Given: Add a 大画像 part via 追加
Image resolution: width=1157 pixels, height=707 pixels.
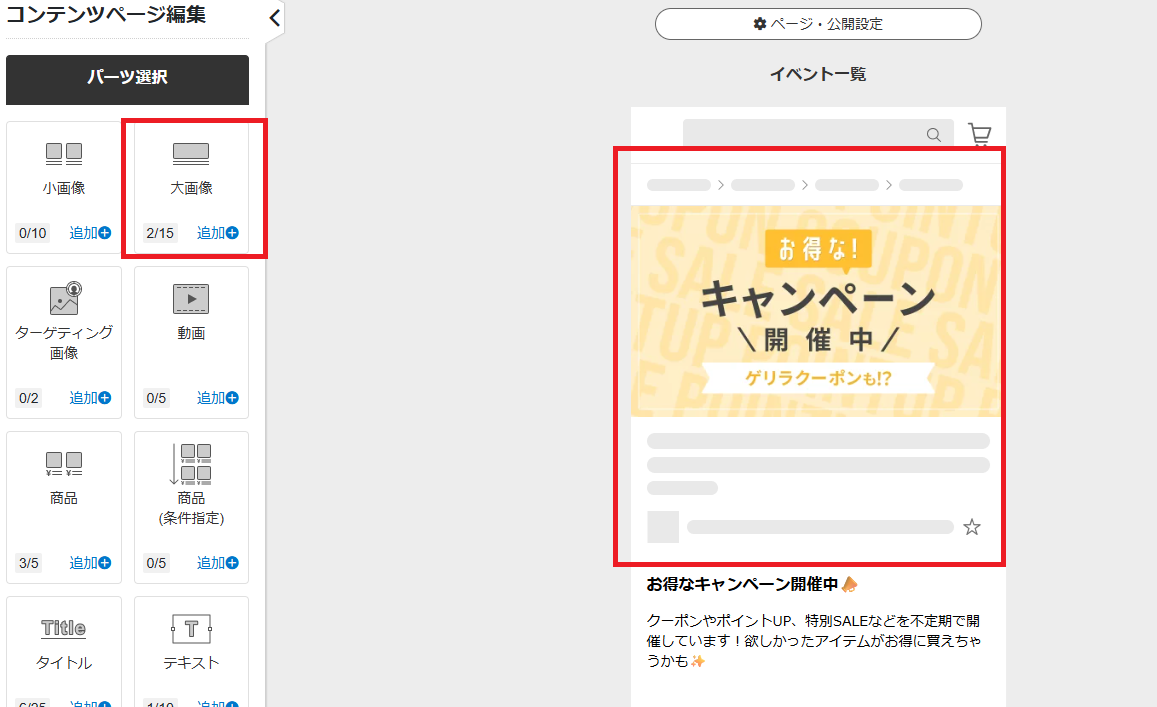Looking at the screenshot, I should [x=217, y=233].
